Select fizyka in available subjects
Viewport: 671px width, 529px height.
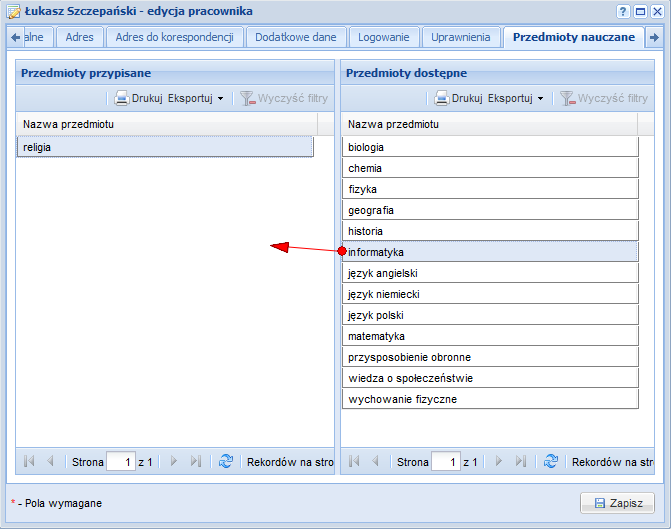tap(490, 189)
